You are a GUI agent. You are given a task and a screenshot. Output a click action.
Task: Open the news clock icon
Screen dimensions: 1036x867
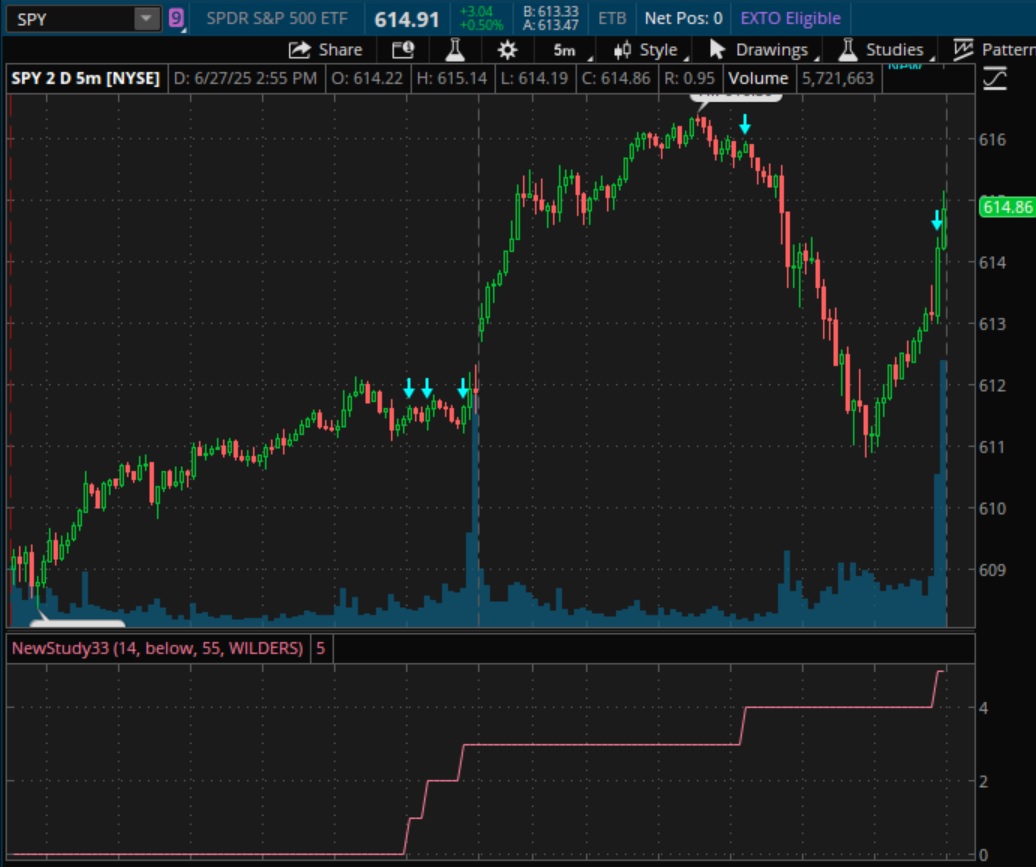[402, 50]
